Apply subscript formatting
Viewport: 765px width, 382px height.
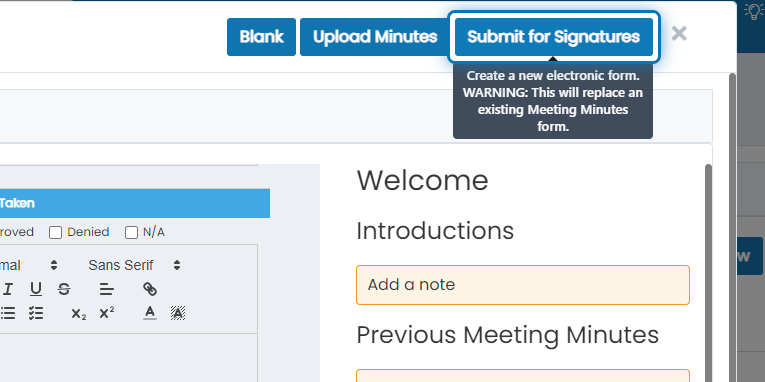pos(79,313)
